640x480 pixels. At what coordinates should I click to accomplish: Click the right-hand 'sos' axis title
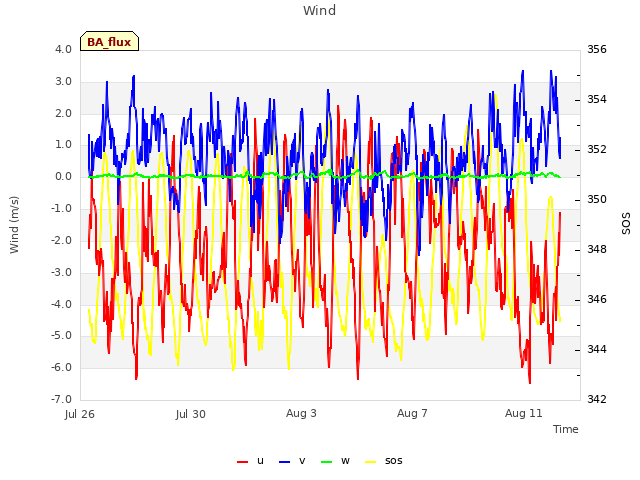point(626,224)
